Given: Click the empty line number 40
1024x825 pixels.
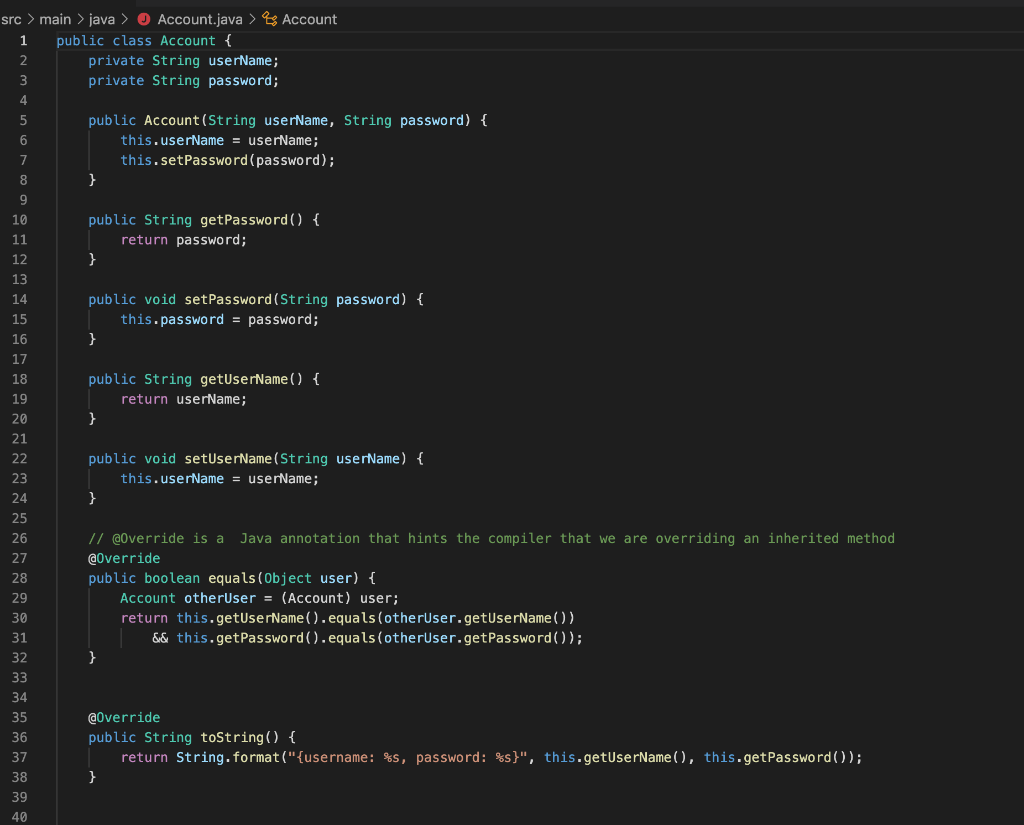Looking at the screenshot, I should pyautogui.click(x=18, y=817).
